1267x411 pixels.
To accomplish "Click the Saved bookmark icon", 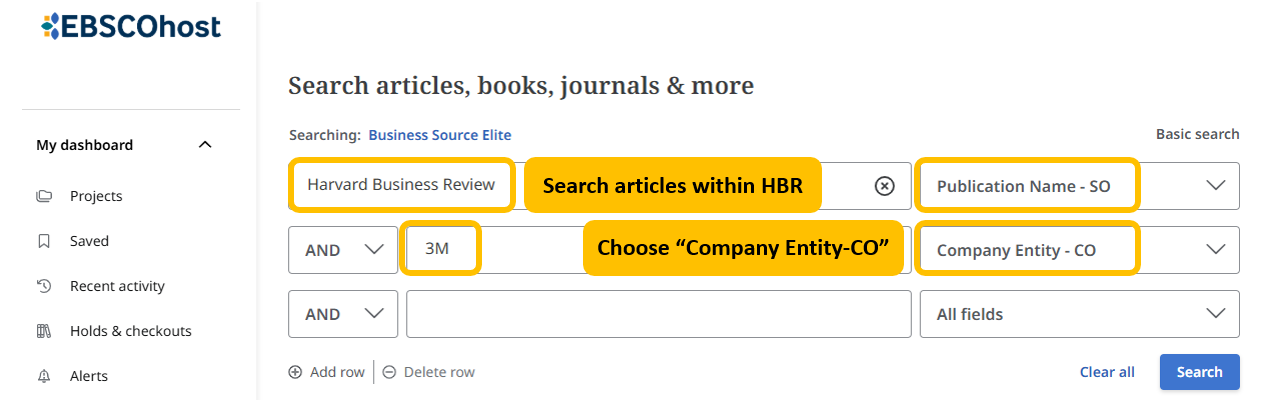I will tap(44, 241).
